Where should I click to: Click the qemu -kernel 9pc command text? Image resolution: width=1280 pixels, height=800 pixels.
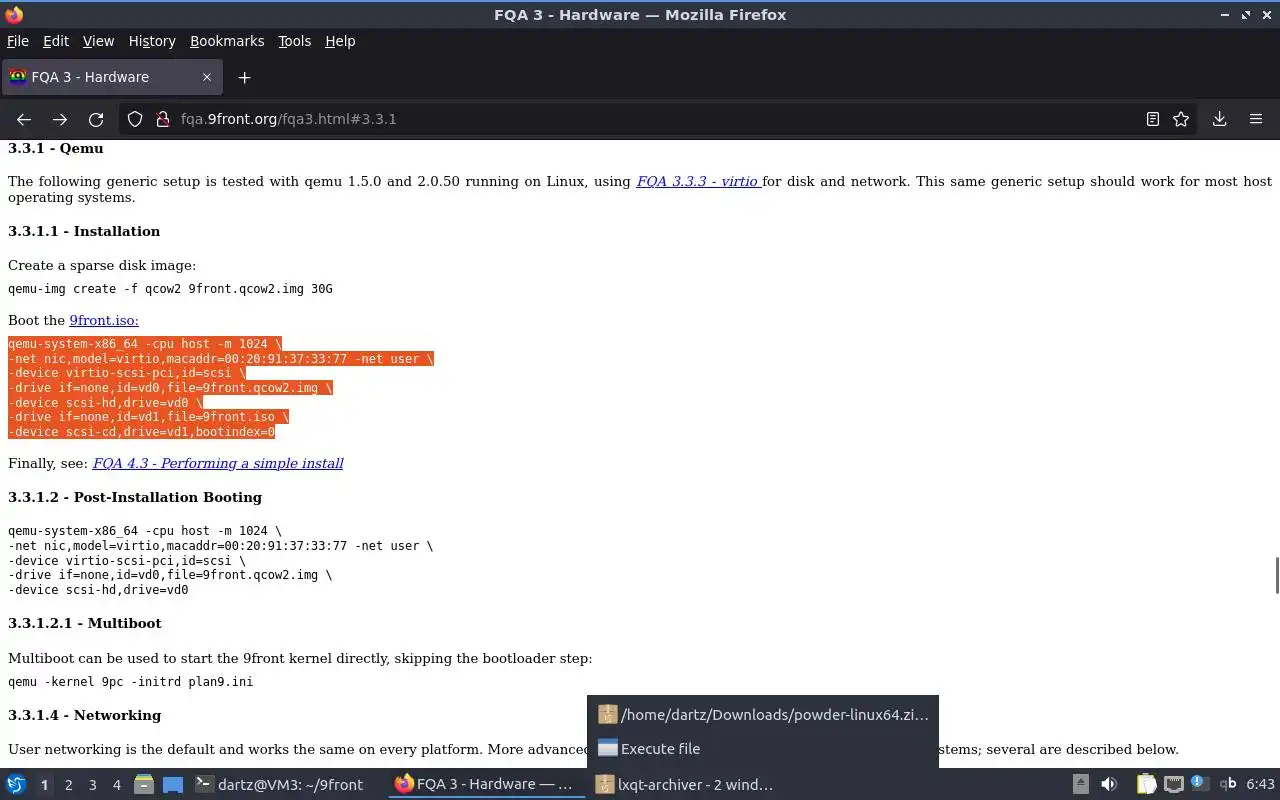[131, 682]
